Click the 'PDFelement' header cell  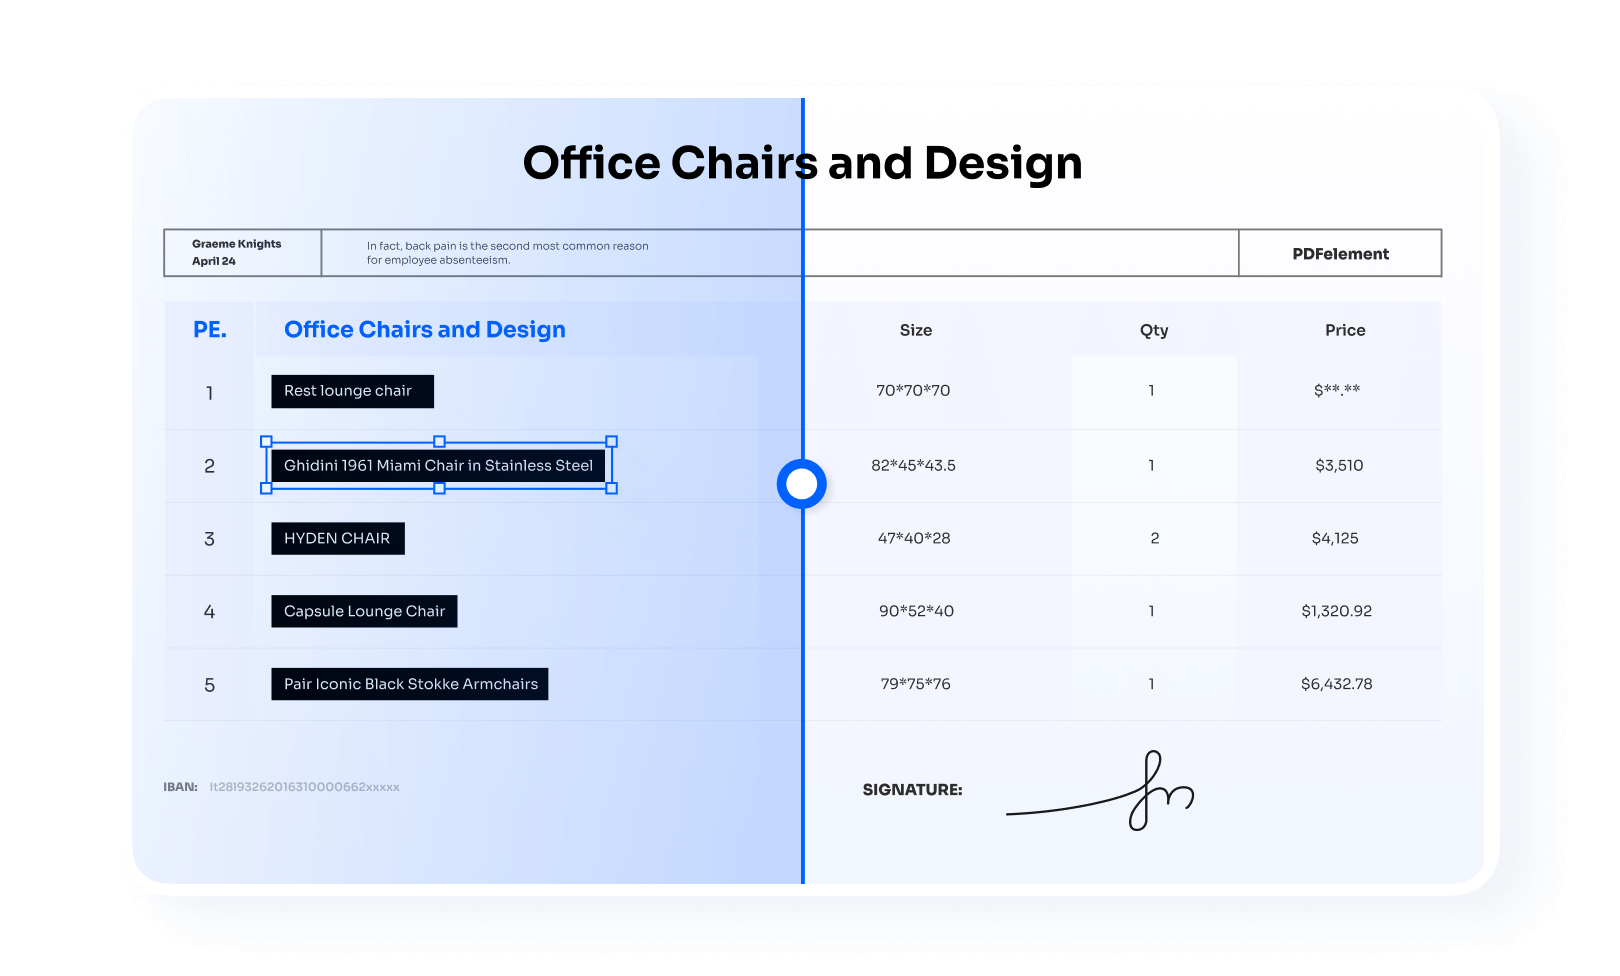coord(1340,254)
